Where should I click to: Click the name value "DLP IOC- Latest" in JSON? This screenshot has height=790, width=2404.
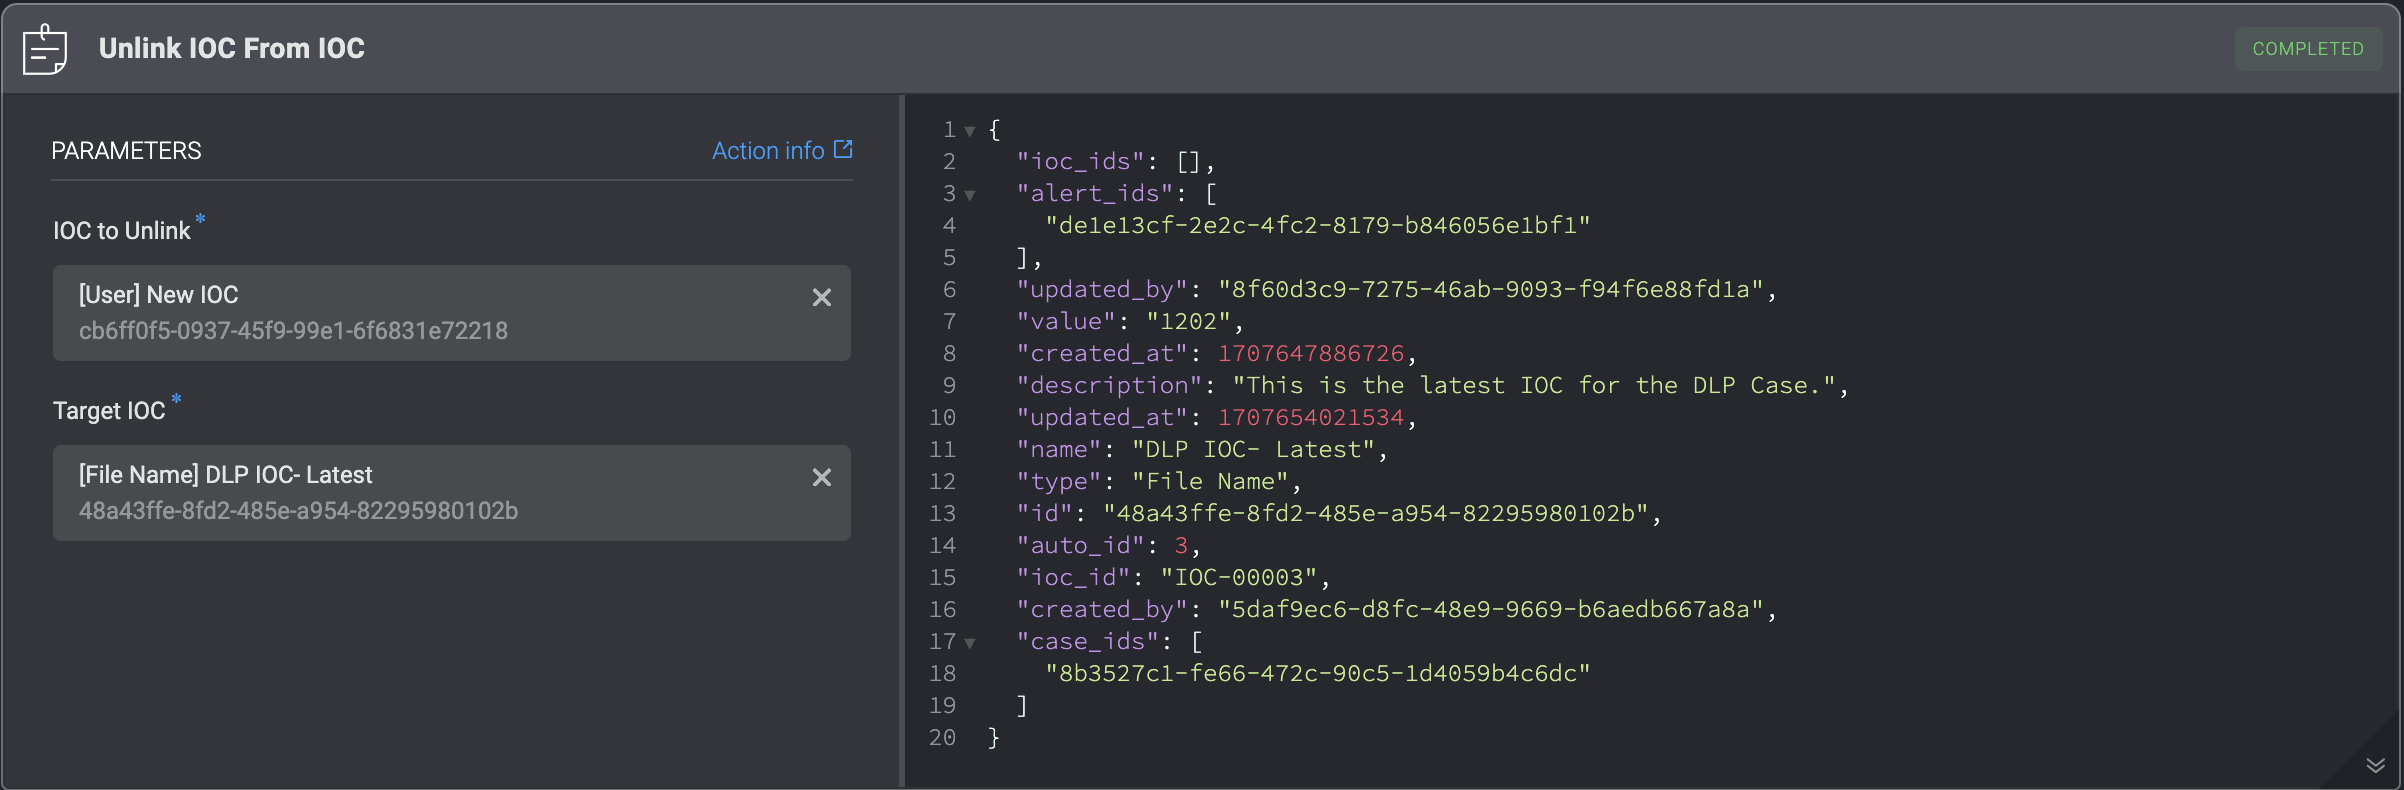(1253, 449)
